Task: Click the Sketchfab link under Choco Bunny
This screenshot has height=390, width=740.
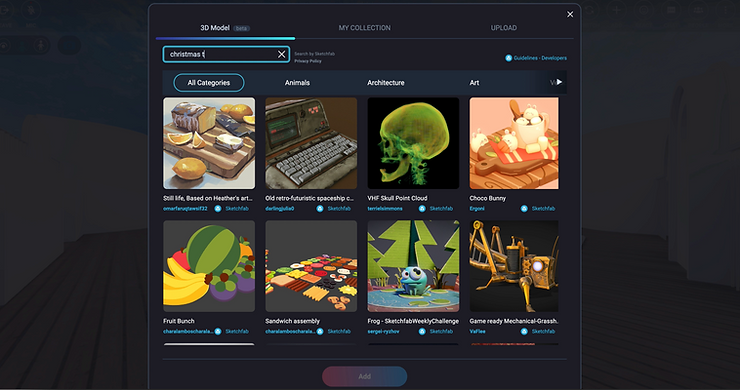Action: click(x=543, y=209)
